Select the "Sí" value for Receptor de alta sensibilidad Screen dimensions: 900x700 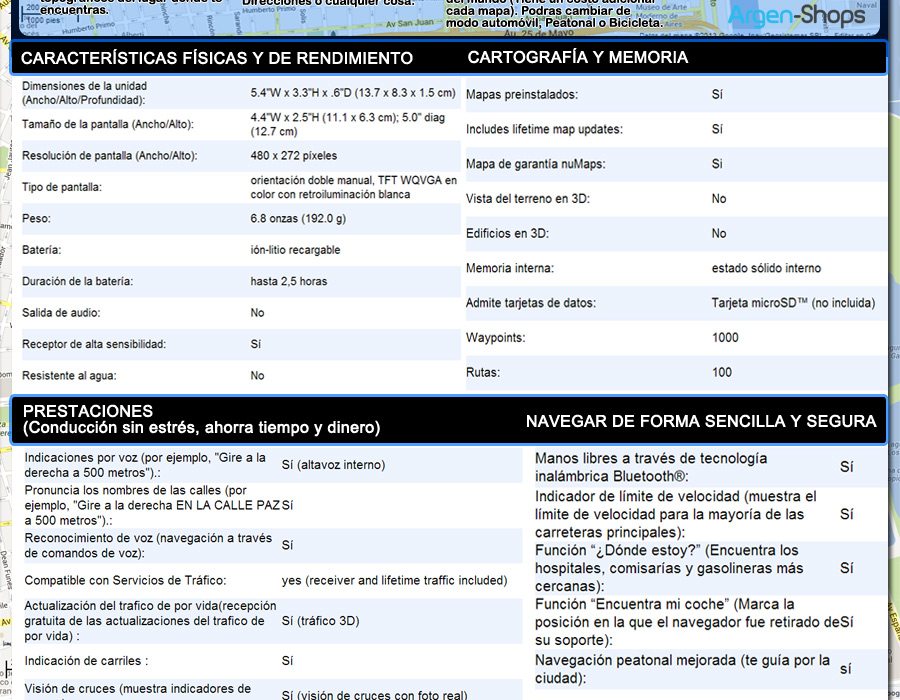point(255,344)
